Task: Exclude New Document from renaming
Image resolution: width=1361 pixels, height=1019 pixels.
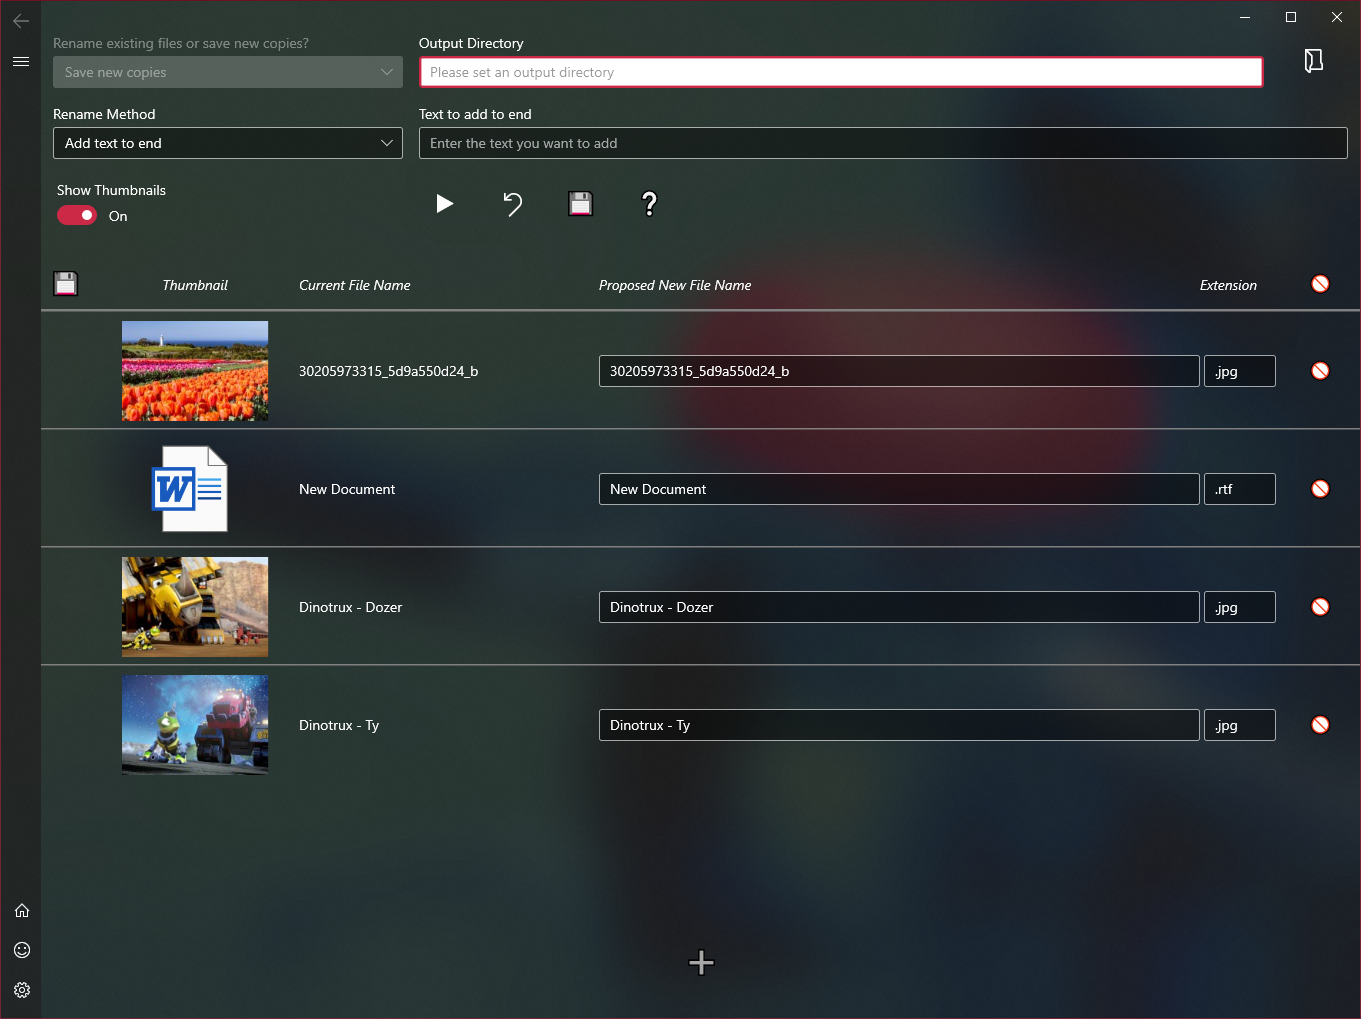Action: (1320, 489)
